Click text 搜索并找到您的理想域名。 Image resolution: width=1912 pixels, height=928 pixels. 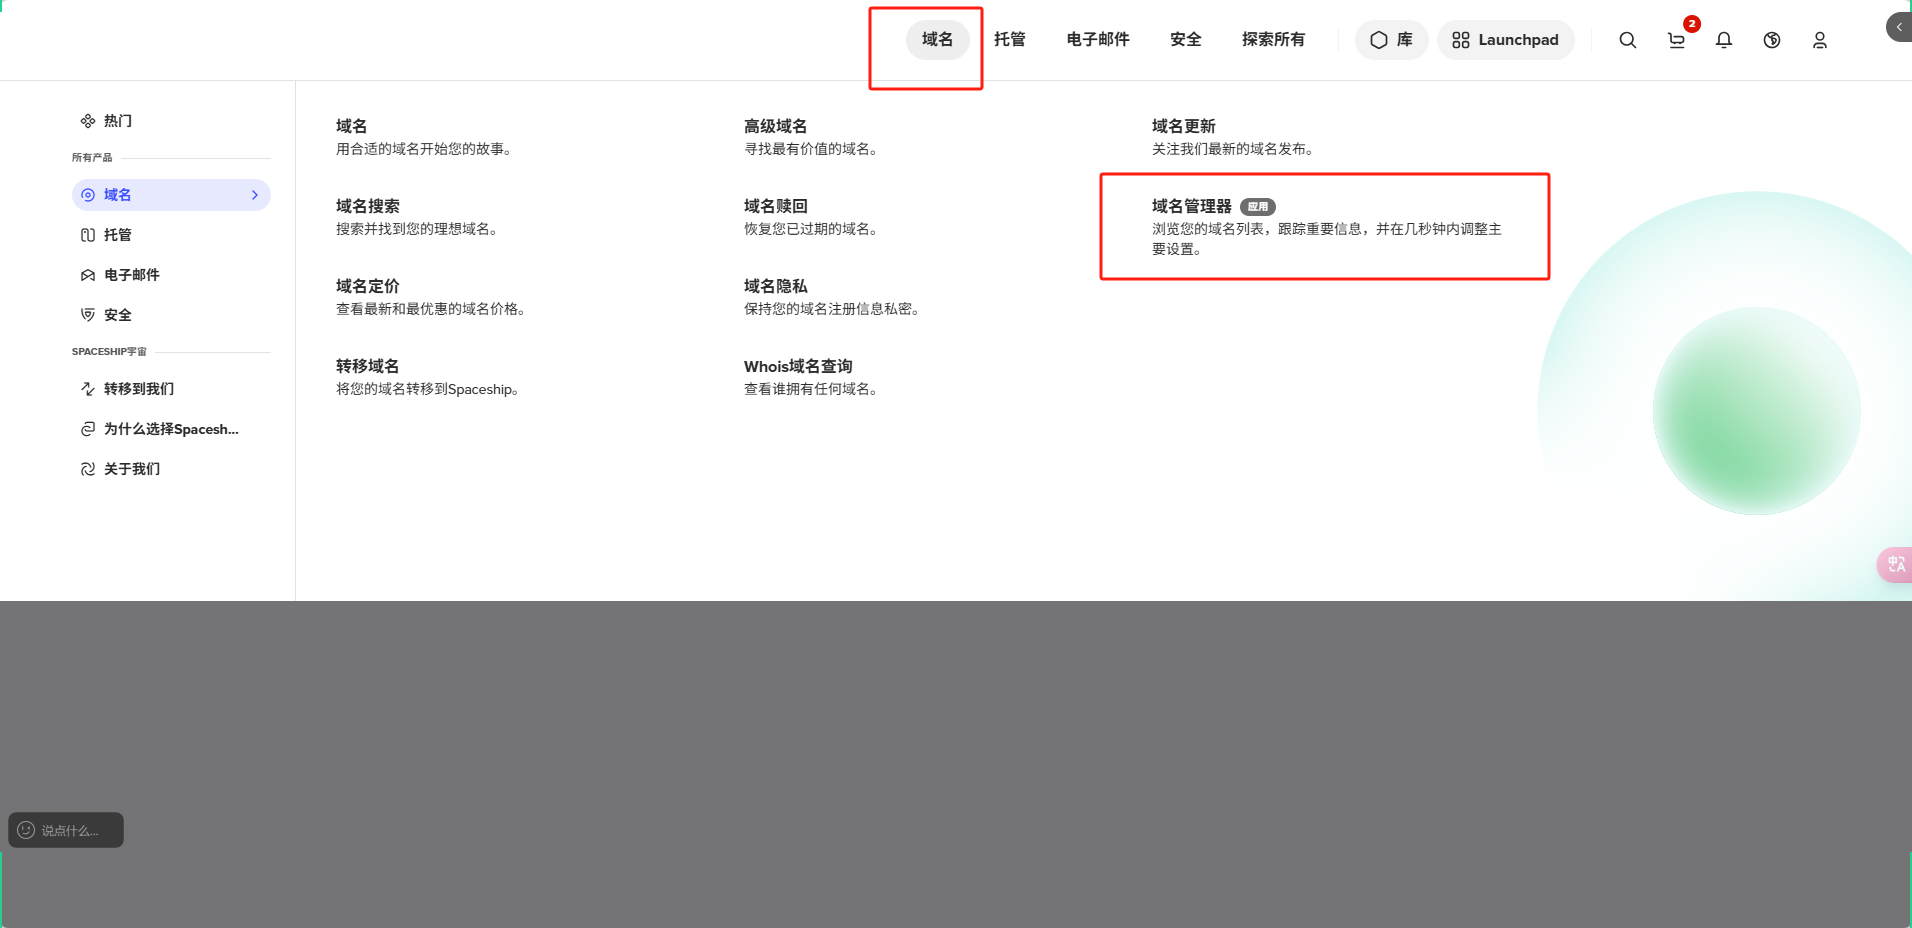pos(420,229)
